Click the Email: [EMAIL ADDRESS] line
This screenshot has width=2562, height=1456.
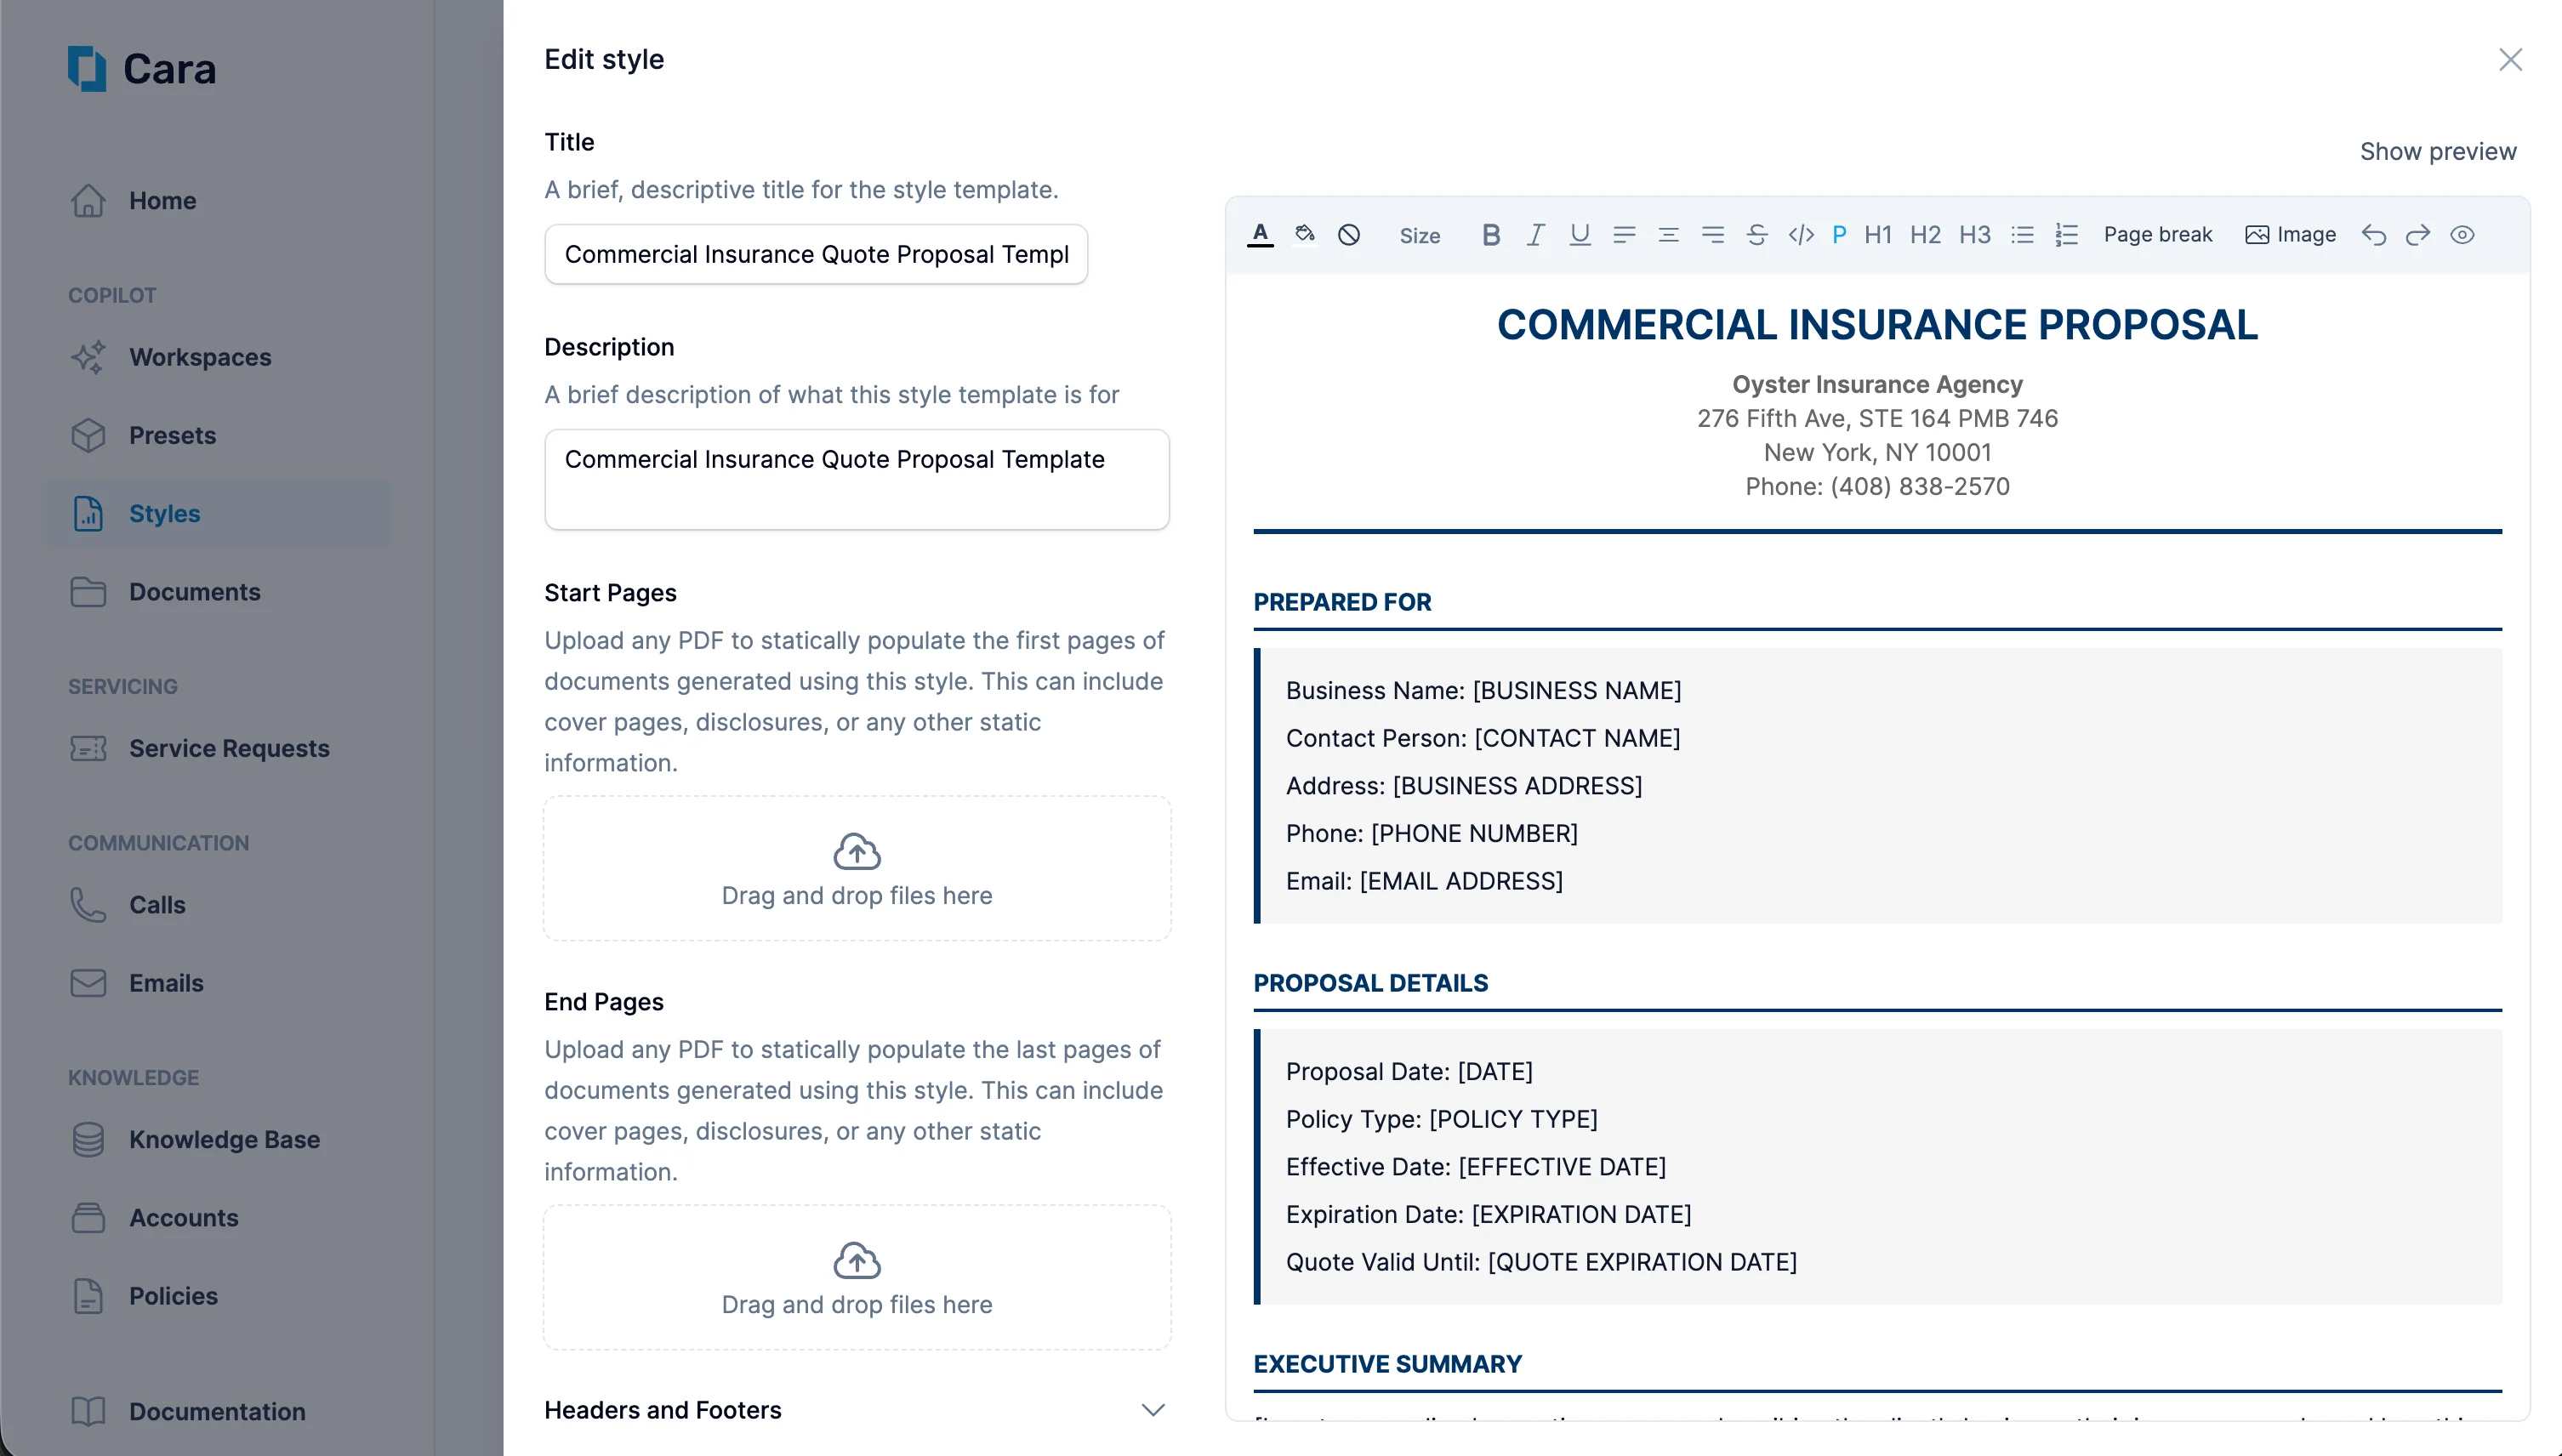[x=1424, y=881]
